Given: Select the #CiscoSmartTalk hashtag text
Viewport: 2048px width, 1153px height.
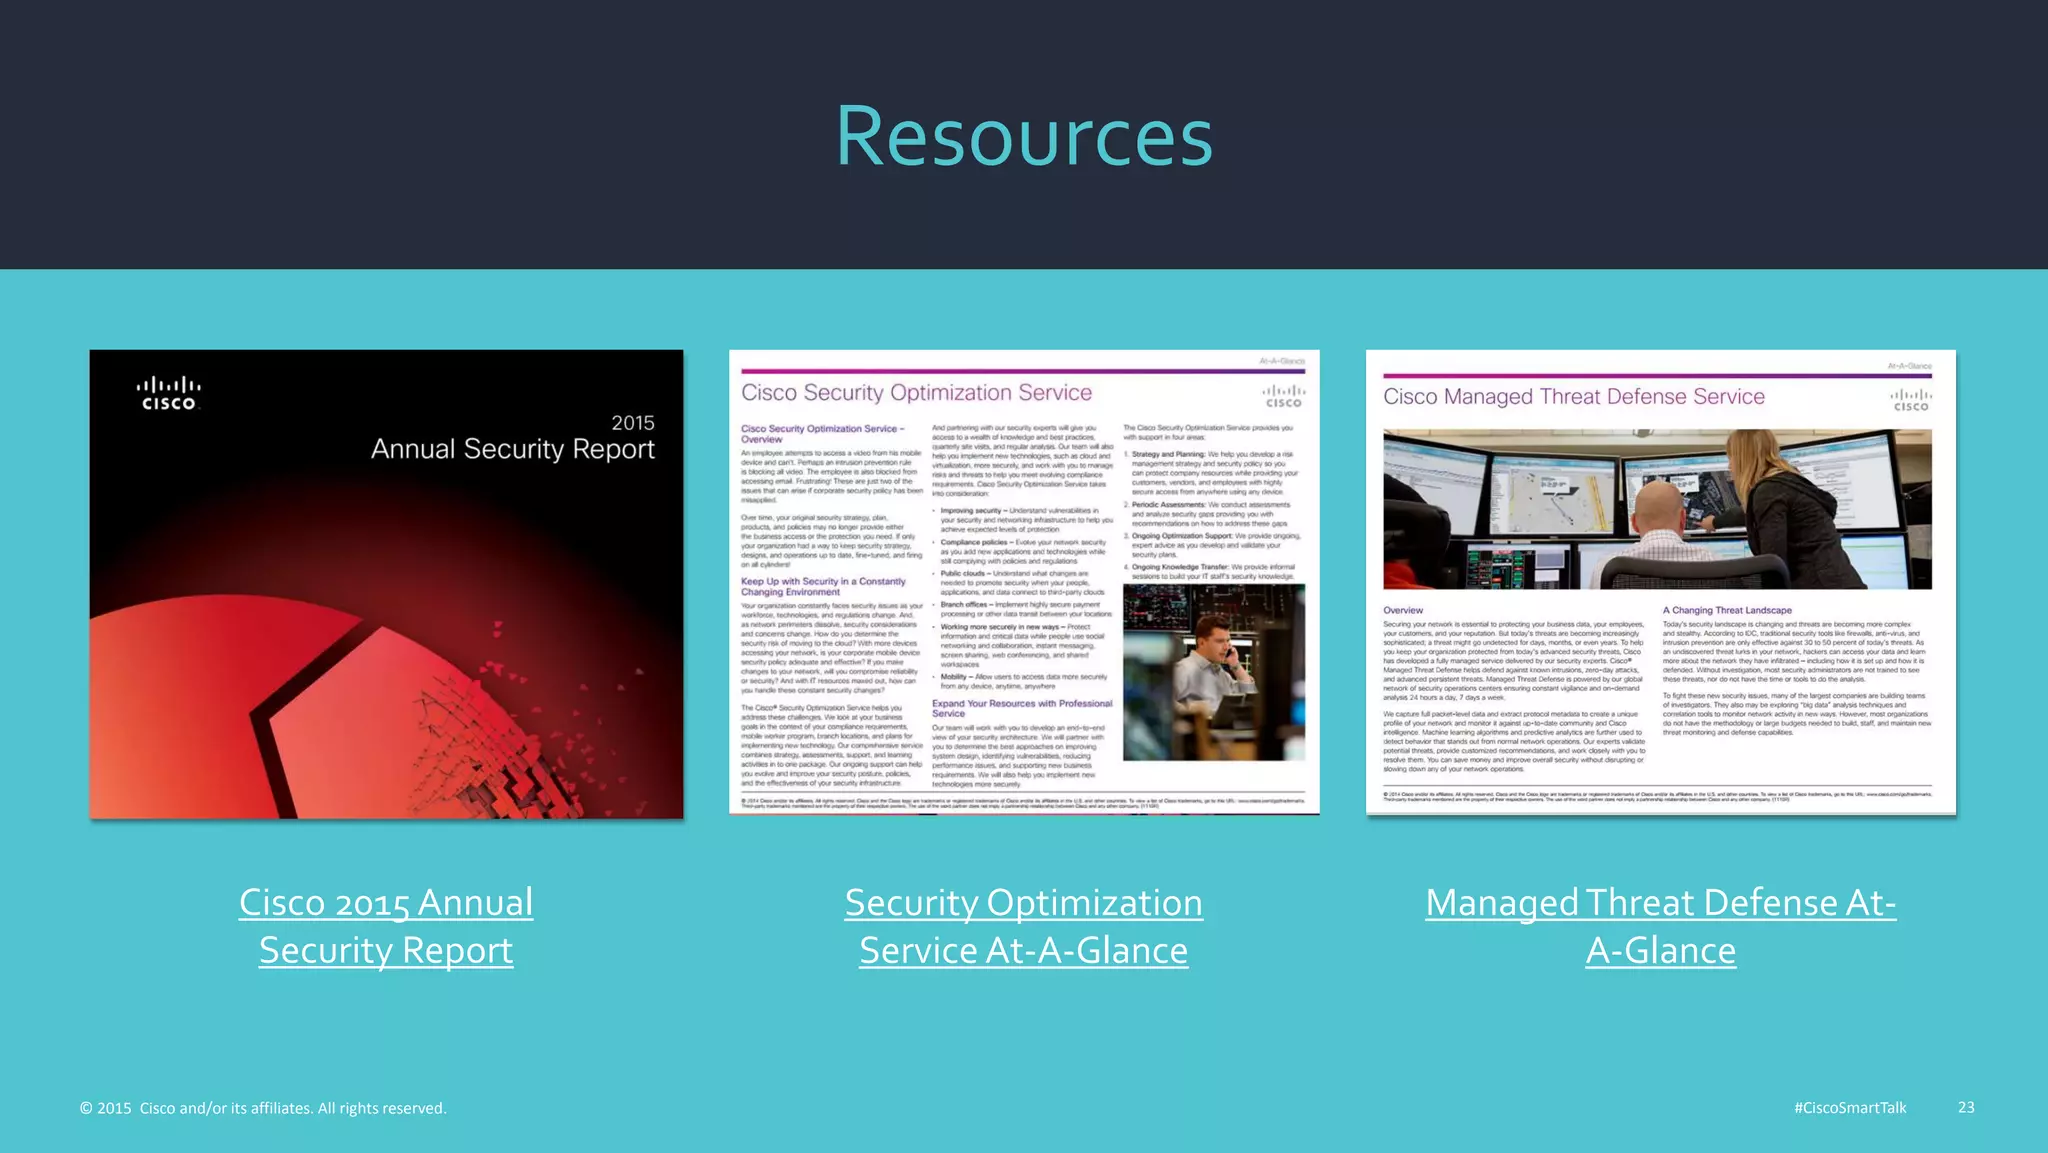Looking at the screenshot, I should (1850, 1108).
